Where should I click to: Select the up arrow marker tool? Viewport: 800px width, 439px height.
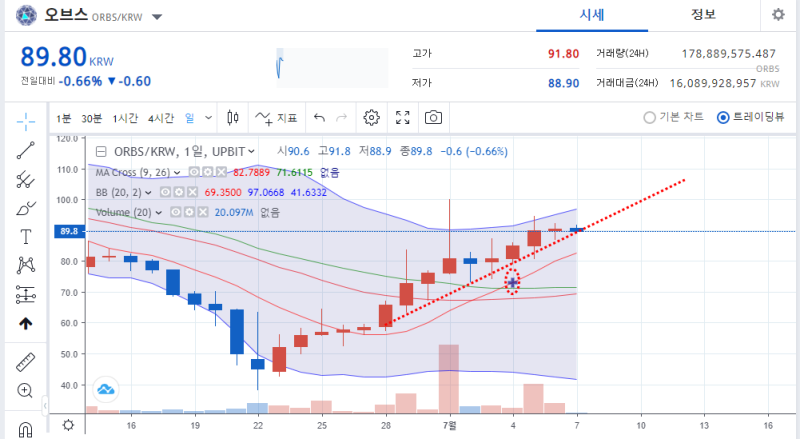(x=26, y=324)
